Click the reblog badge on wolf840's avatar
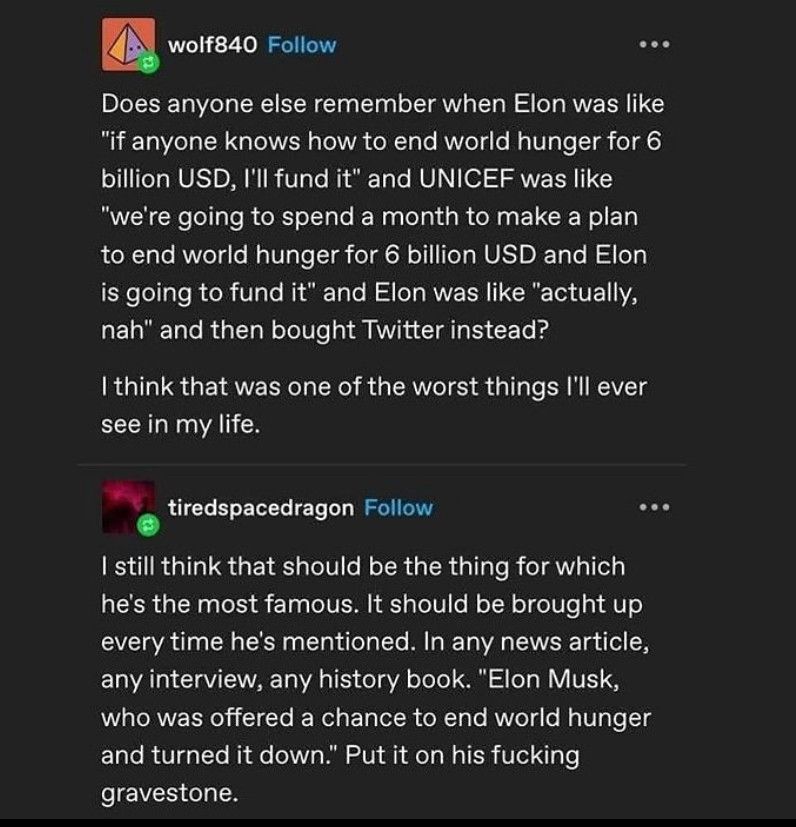The image size is (796, 827). pos(149,63)
